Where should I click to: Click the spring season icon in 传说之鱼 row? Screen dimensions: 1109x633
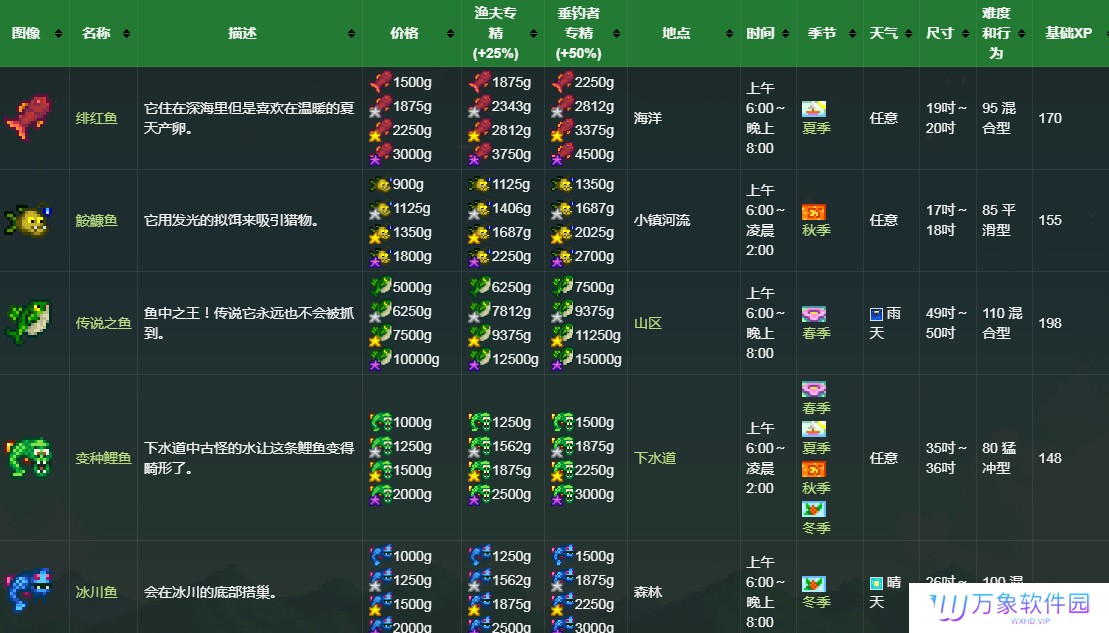point(813,314)
